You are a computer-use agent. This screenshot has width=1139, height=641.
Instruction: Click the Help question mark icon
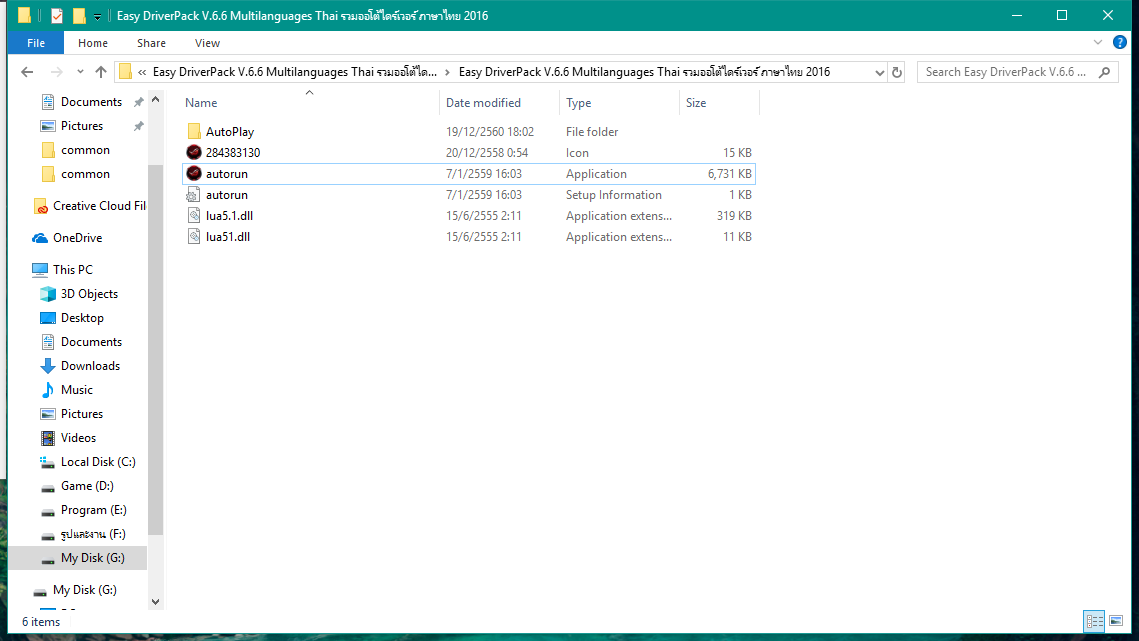[1119, 42]
